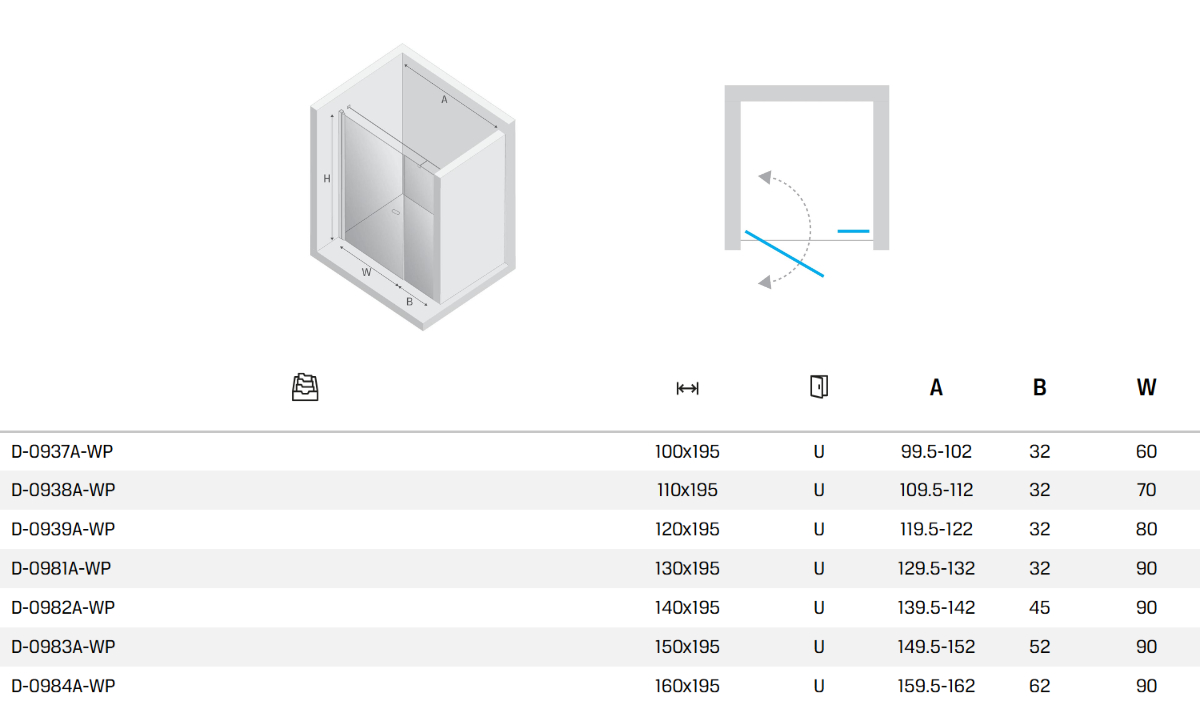The image size is (1200, 709).
Task: Select product code D-0983A-WP
Action: pos(63,647)
